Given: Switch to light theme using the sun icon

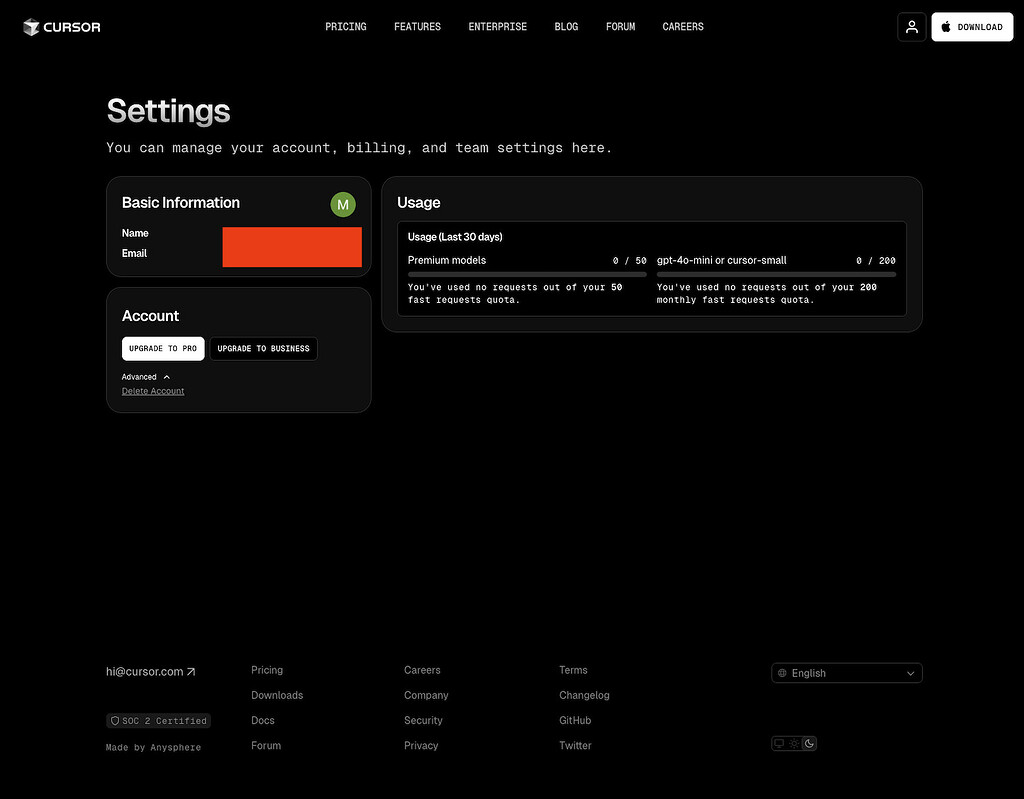Looking at the screenshot, I should [x=794, y=743].
